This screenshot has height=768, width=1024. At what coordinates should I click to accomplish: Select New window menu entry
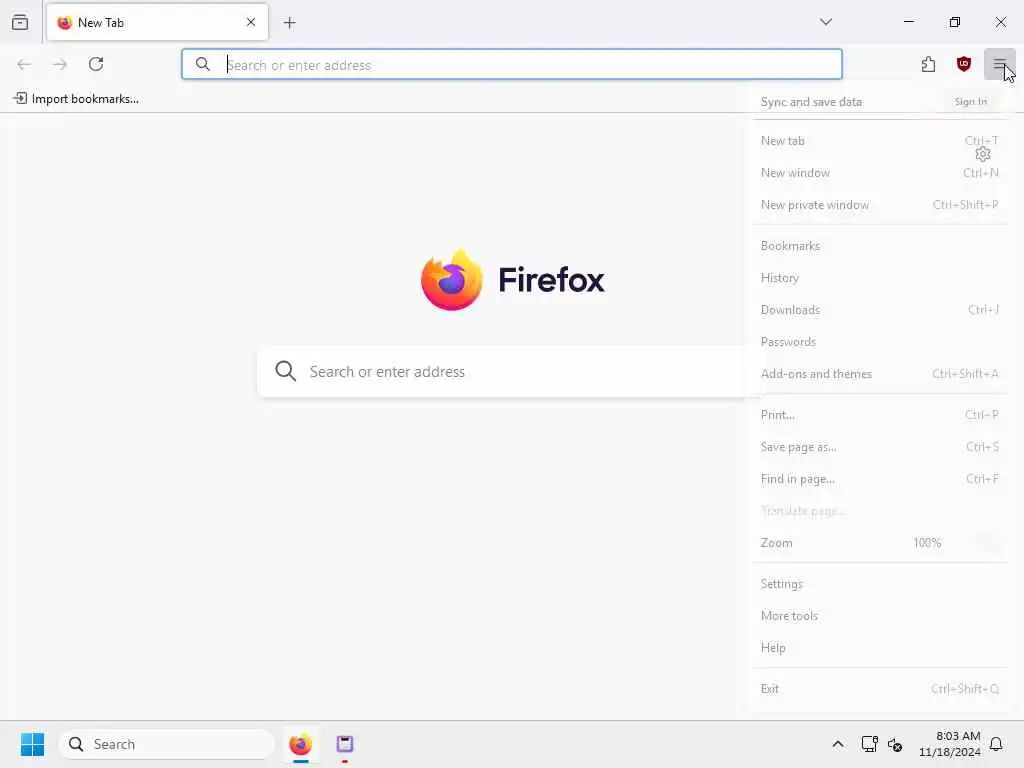pos(879,172)
